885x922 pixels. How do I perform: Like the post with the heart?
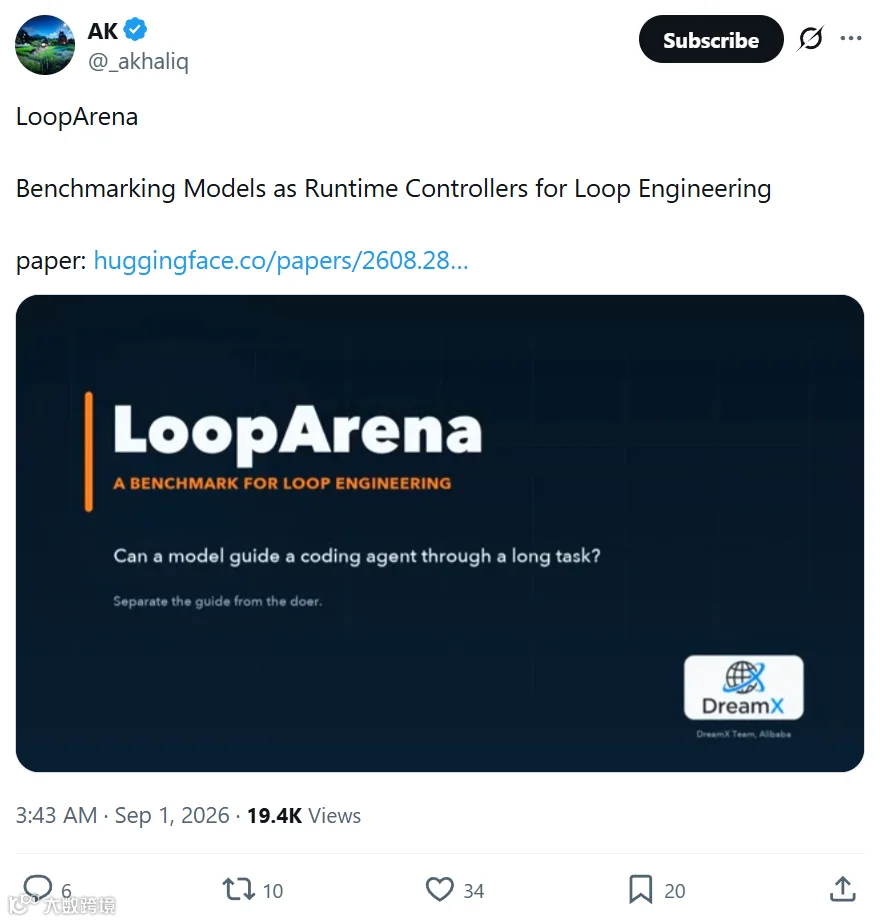[x=440, y=889]
